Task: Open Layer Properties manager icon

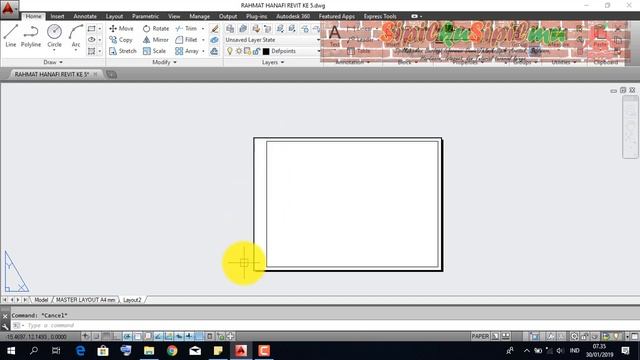Action: pyautogui.click(x=230, y=29)
